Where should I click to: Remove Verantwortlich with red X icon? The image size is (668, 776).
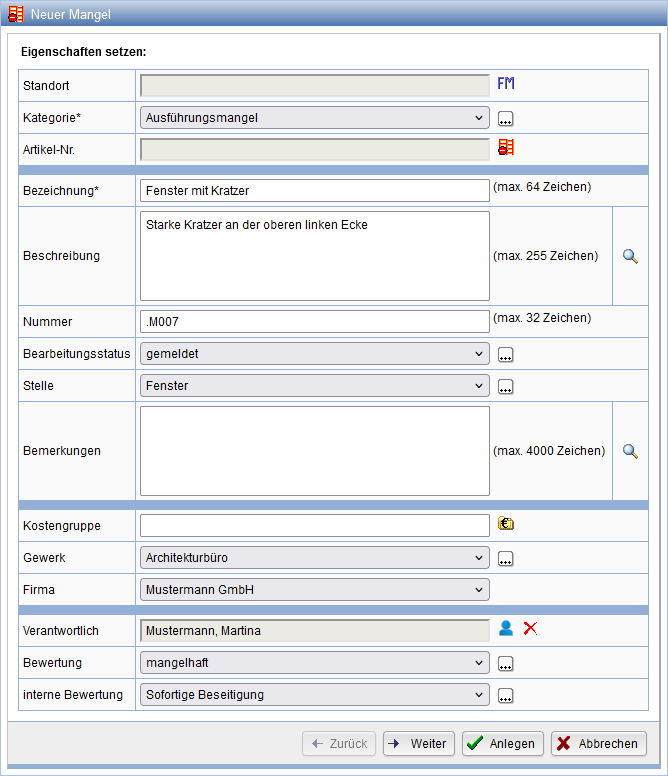coord(530,628)
